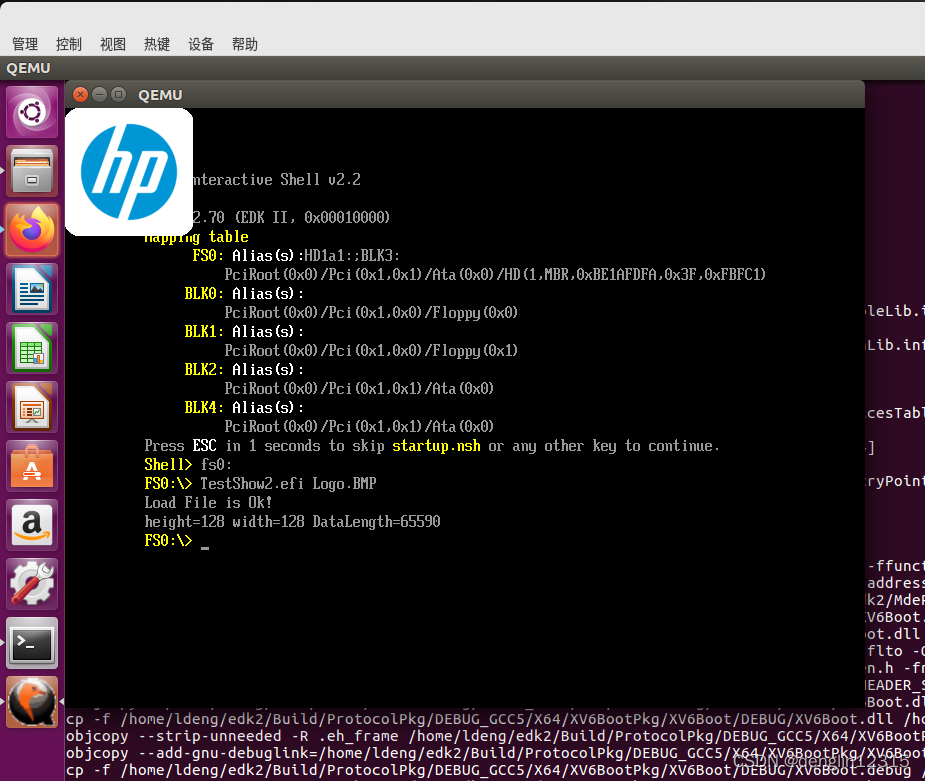This screenshot has height=781, width=925.
Task: Click 'BLK1:' mapping entry label
Action: 204,332
